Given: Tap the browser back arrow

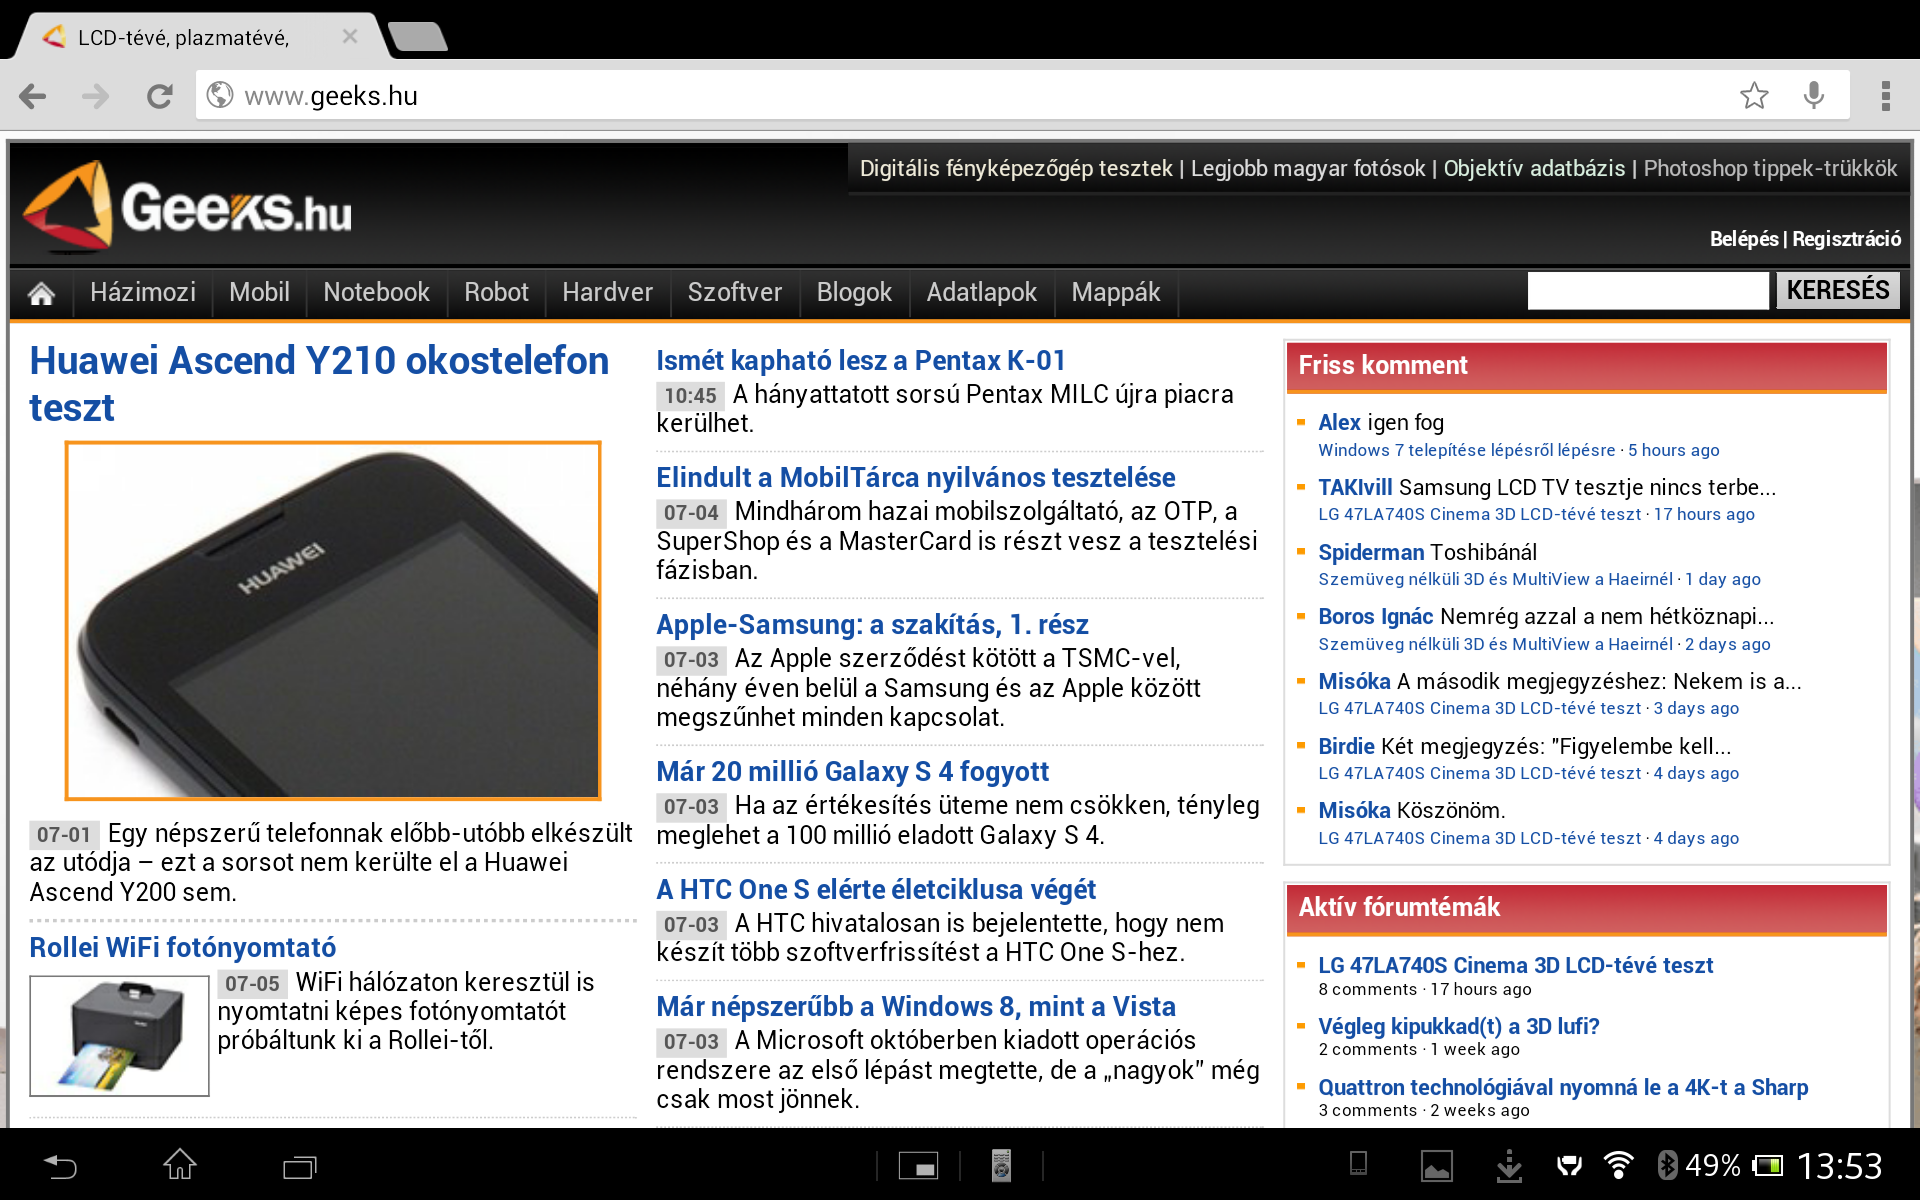Looking at the screenshot, I should click(33, 96).
